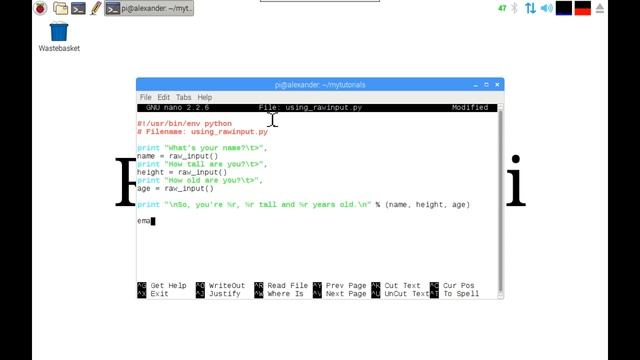Image resolution: width=640 pixels, height=360 pixels.
Task: Click '(name, height, age)' in the last print
Action: 427,204
